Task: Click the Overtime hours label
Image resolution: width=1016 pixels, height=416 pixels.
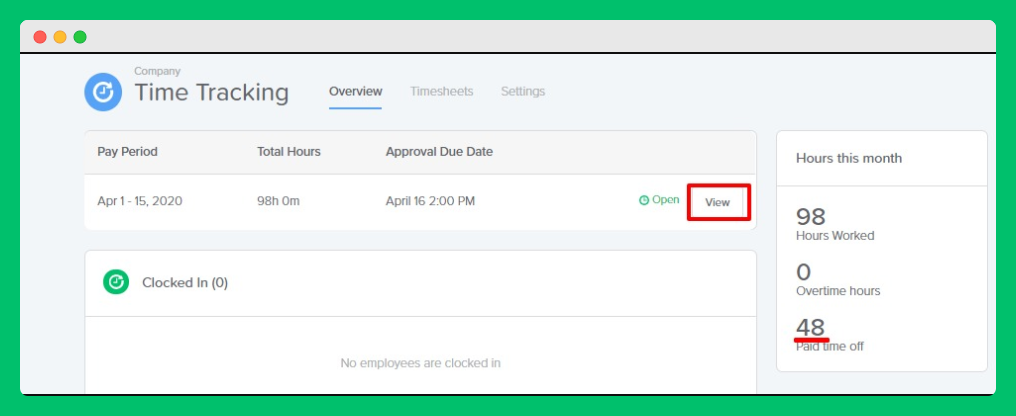Action: 838,291
